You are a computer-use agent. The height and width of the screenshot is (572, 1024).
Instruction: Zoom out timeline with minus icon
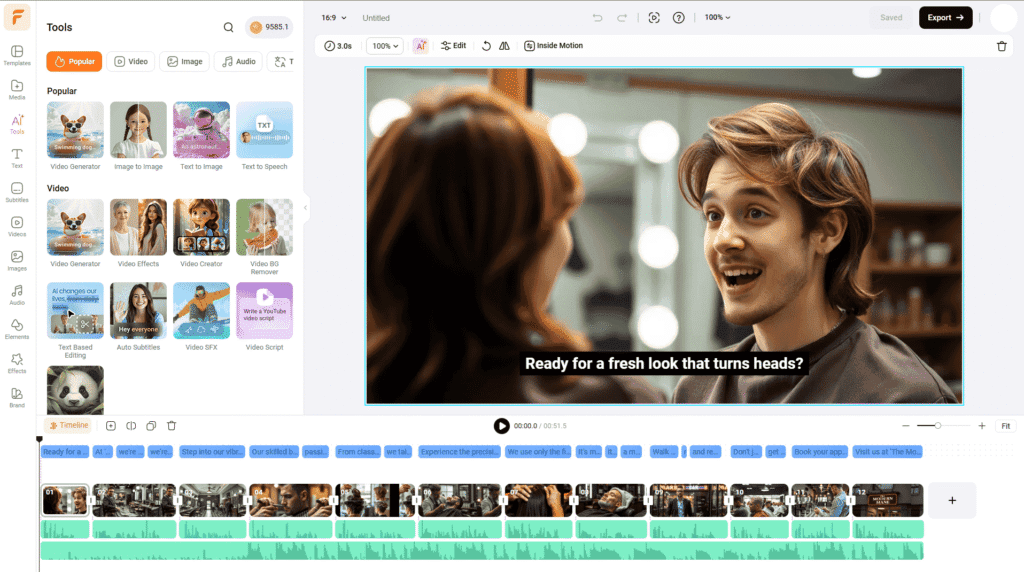tap(906, 426)
